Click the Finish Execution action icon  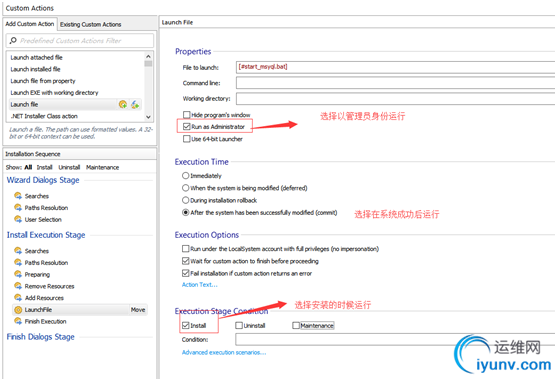(18, 321)
